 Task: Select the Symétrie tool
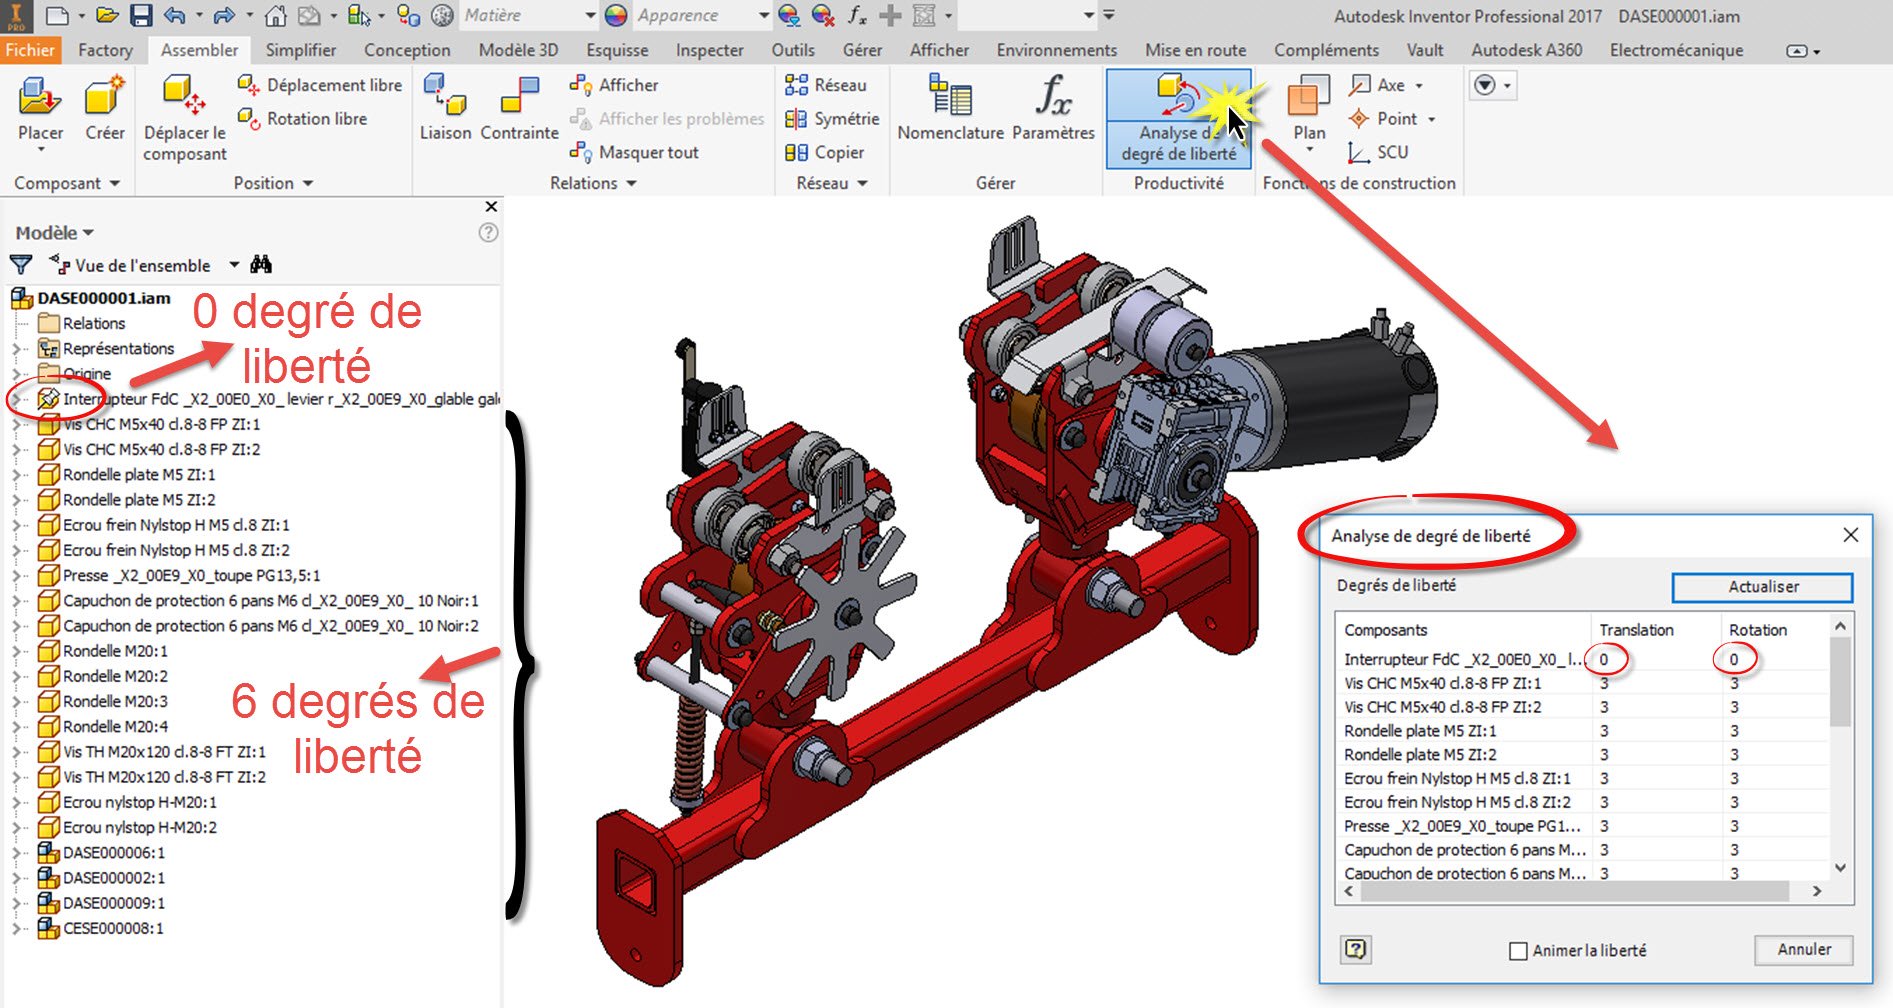point(830,118)
